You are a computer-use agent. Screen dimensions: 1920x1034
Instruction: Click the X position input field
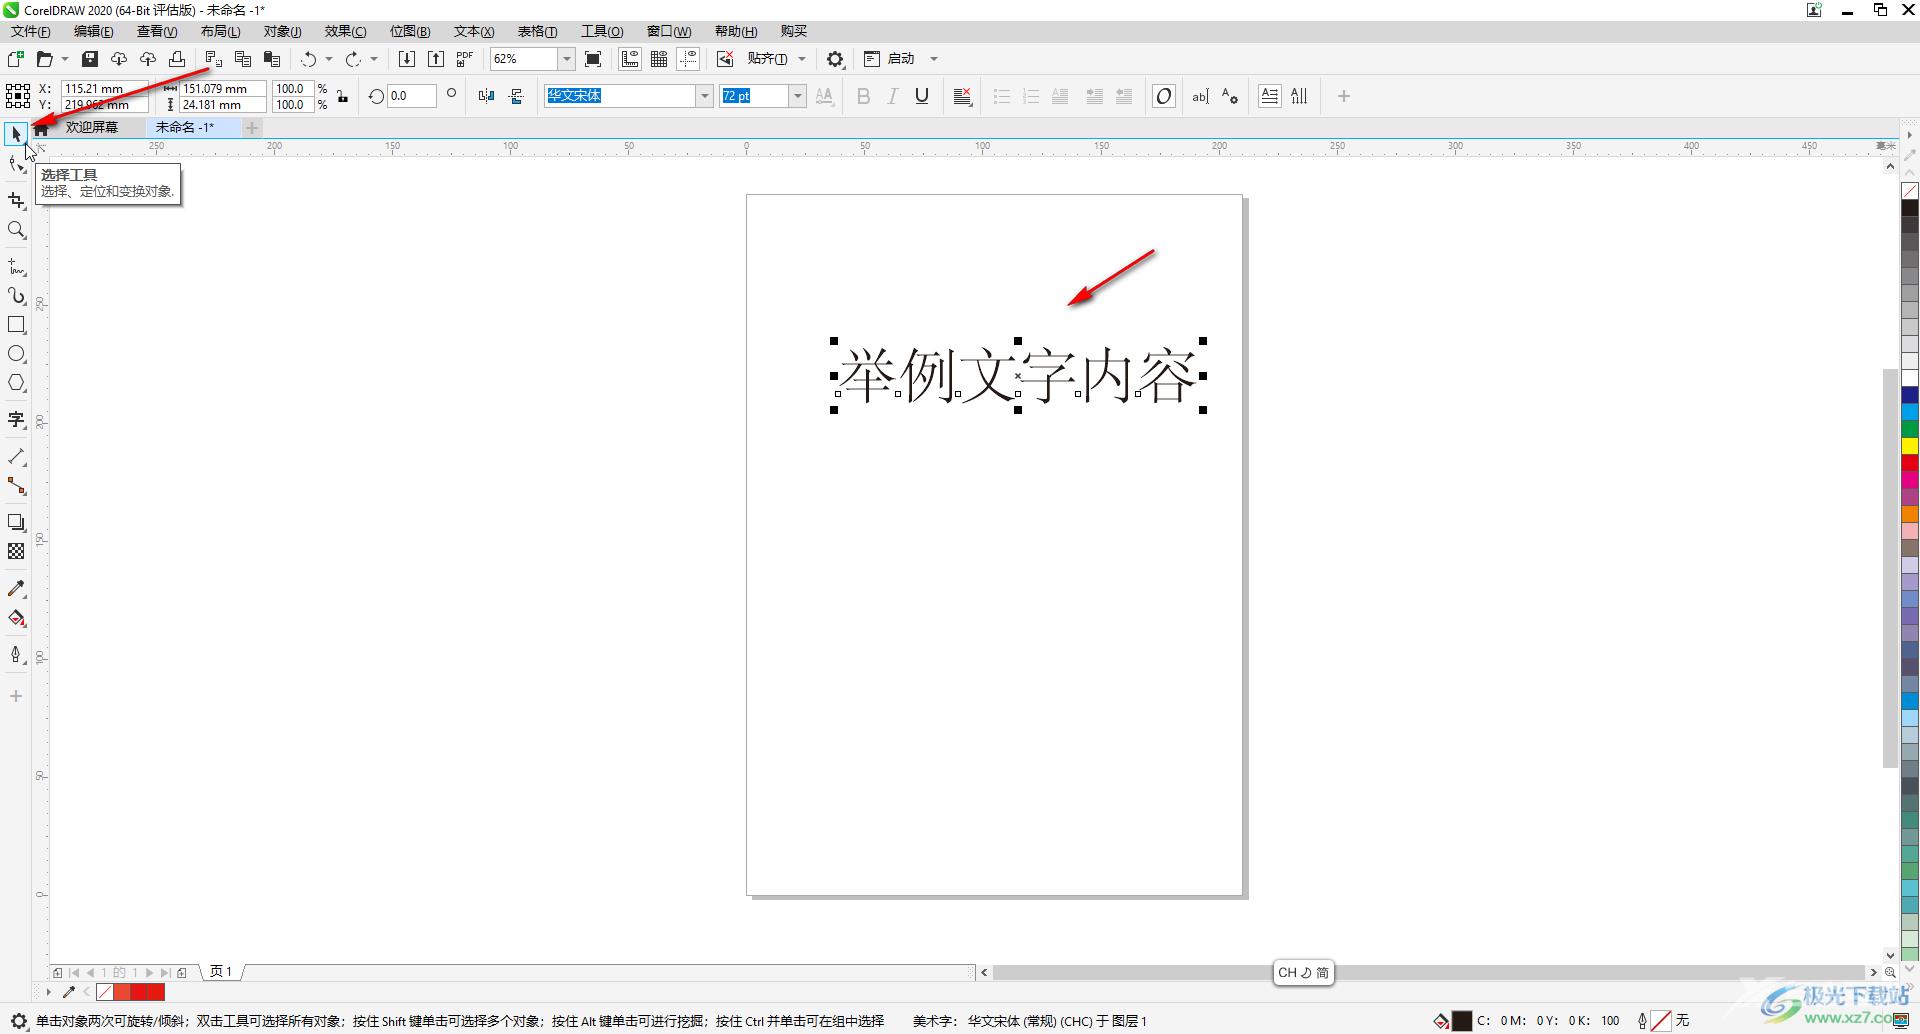(104, 88)
